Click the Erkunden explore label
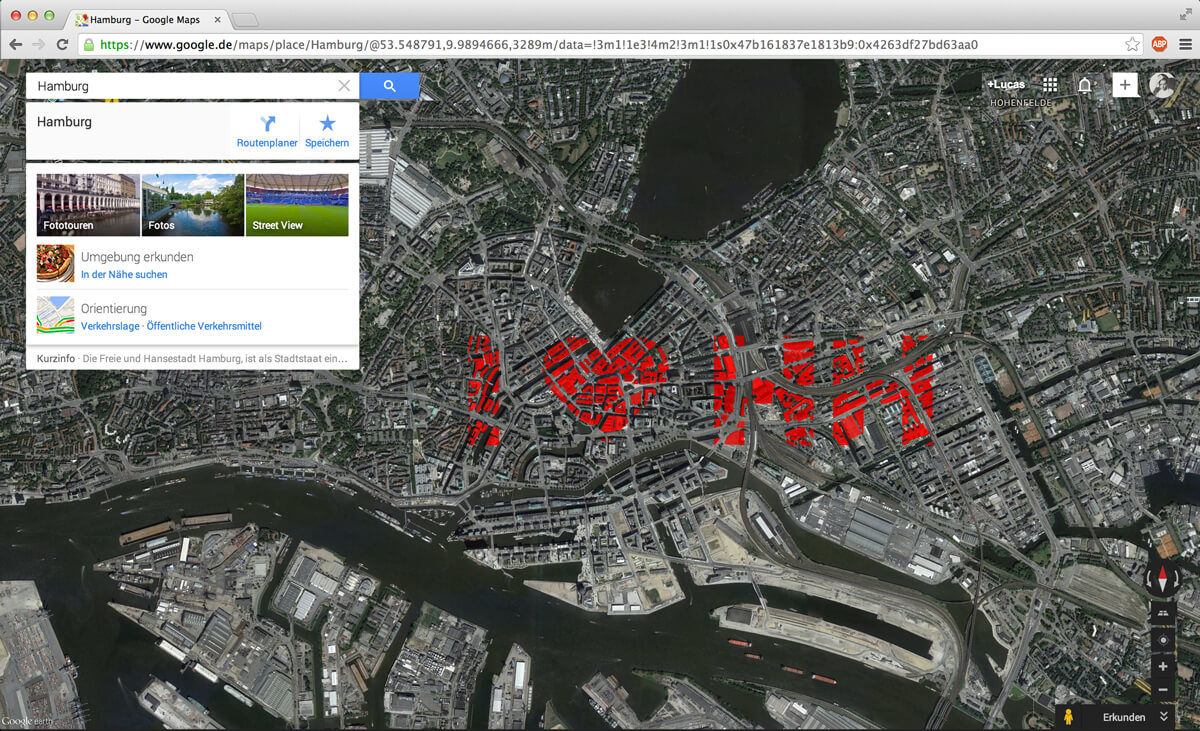The width and height of the screenshot is (1200, 731). click(1124, 717)
